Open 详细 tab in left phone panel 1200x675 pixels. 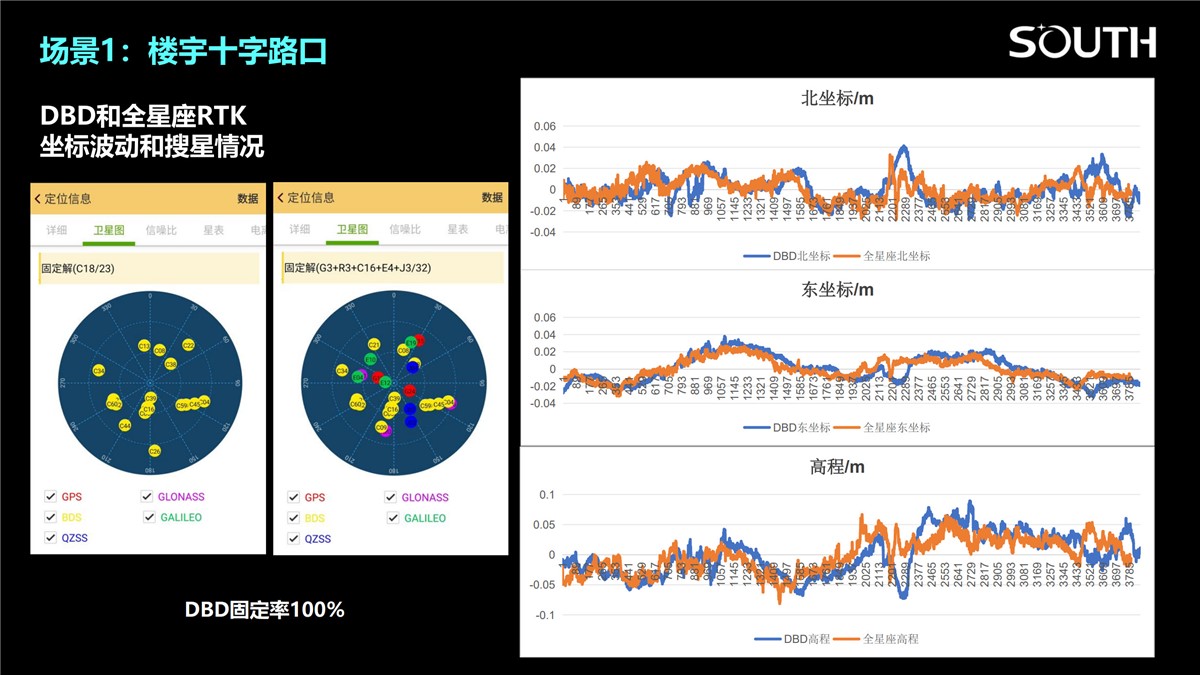(x=57, y=230)
